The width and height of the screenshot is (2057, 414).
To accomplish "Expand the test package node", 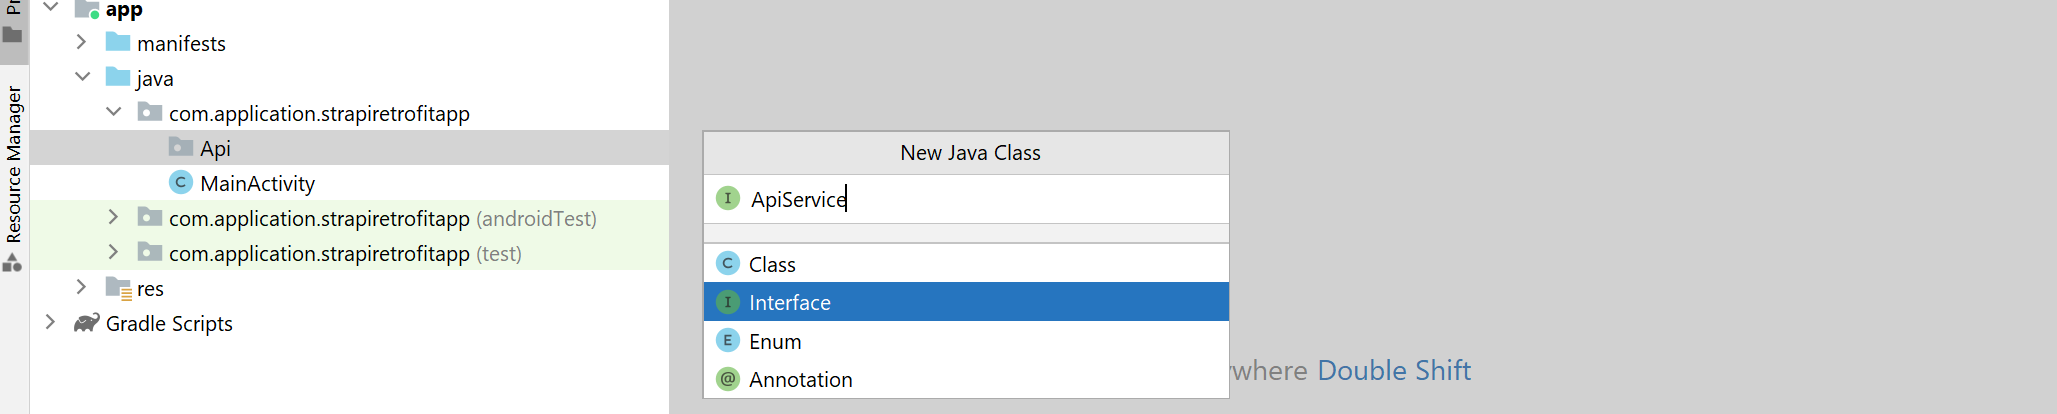I will (x=113, y=252).
